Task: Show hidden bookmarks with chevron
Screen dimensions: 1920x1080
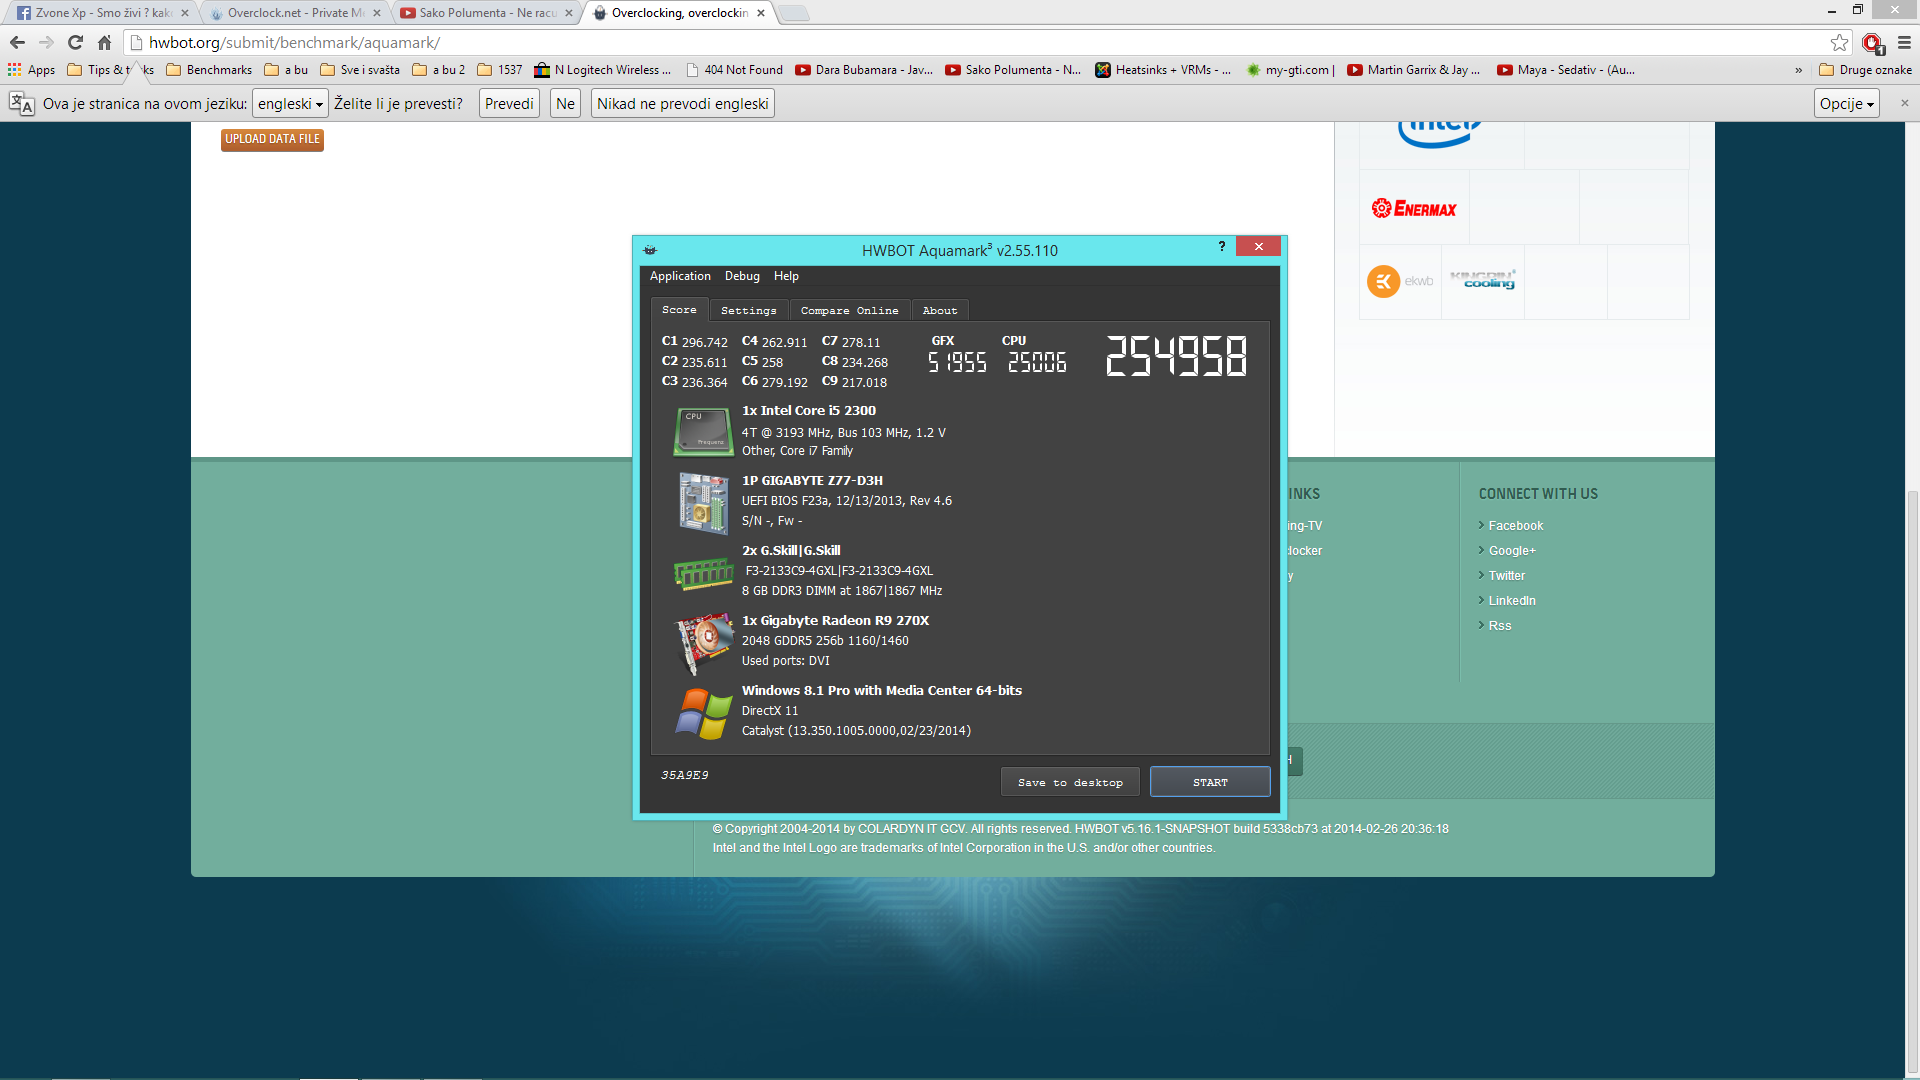Action: click(1798, 70)
